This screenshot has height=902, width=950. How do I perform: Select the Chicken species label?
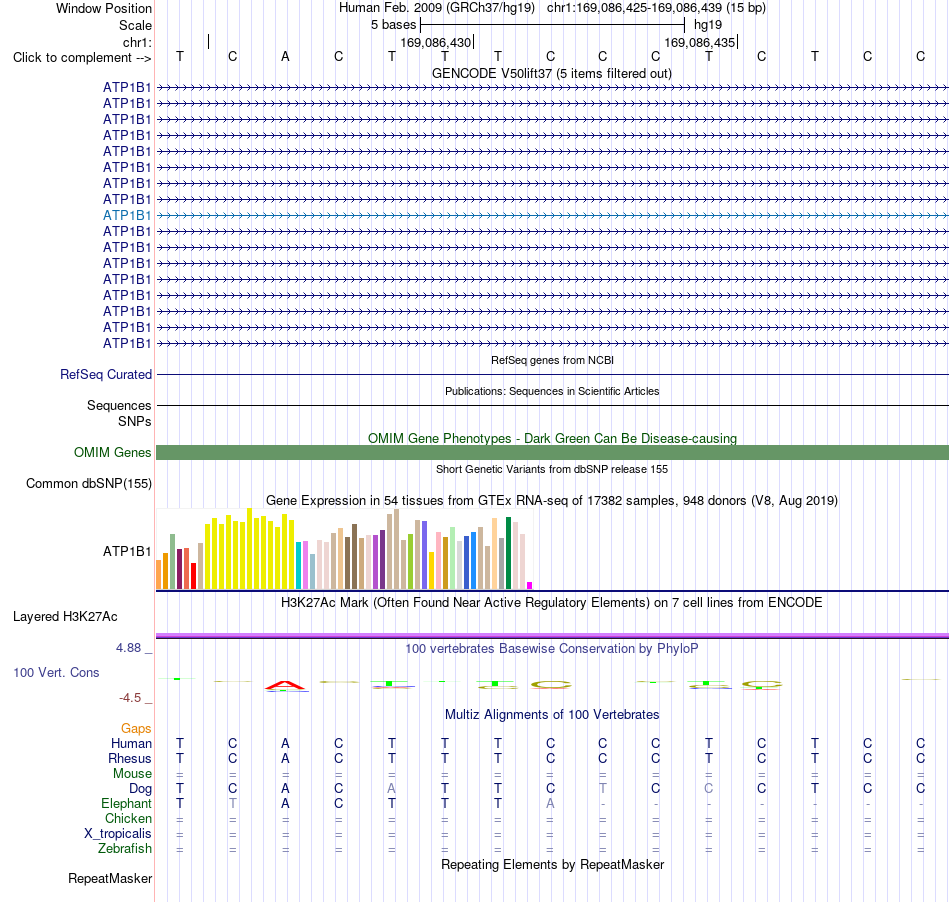(128, 818)
